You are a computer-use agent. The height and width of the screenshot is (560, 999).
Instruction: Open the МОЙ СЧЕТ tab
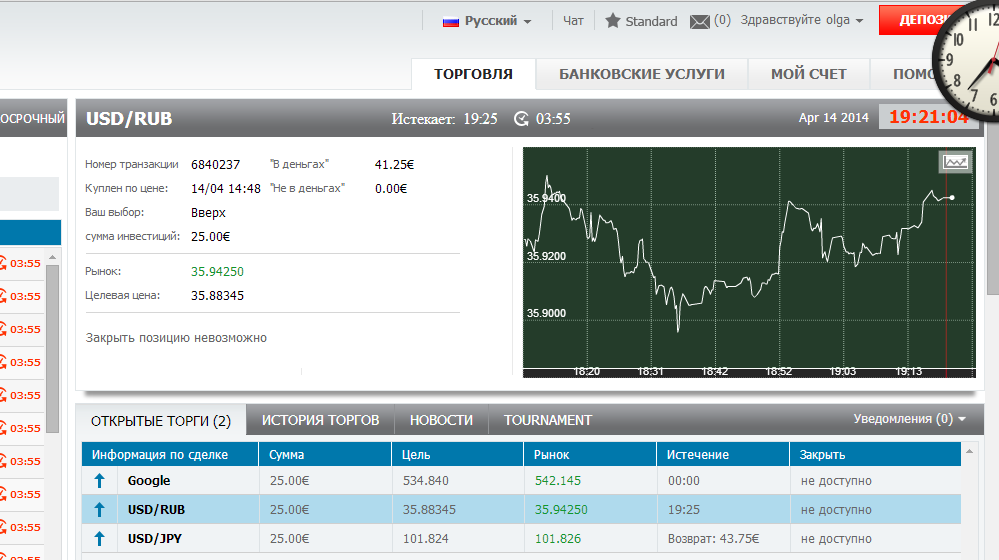[809, 75]
